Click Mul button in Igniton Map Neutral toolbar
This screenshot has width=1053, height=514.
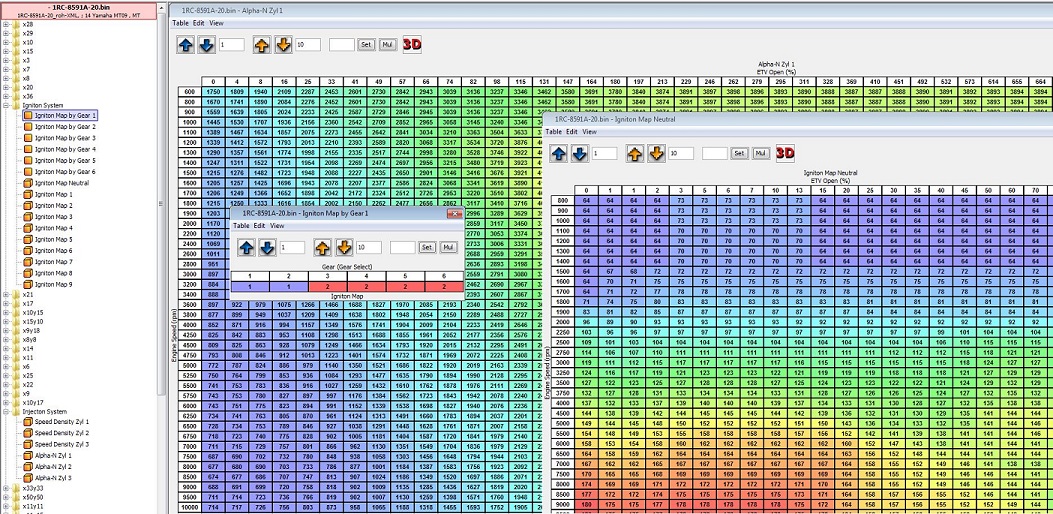tap(760, 153)
